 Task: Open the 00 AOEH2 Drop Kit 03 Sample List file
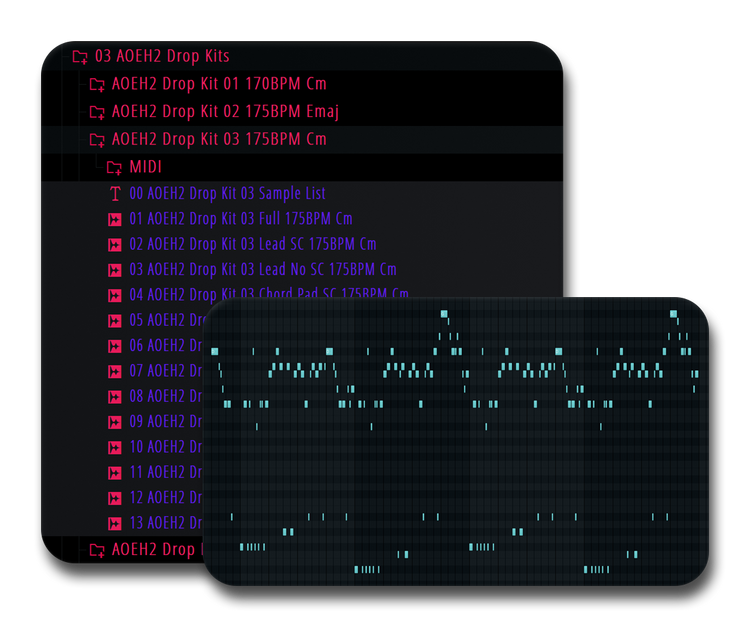[x=227, y=193]
